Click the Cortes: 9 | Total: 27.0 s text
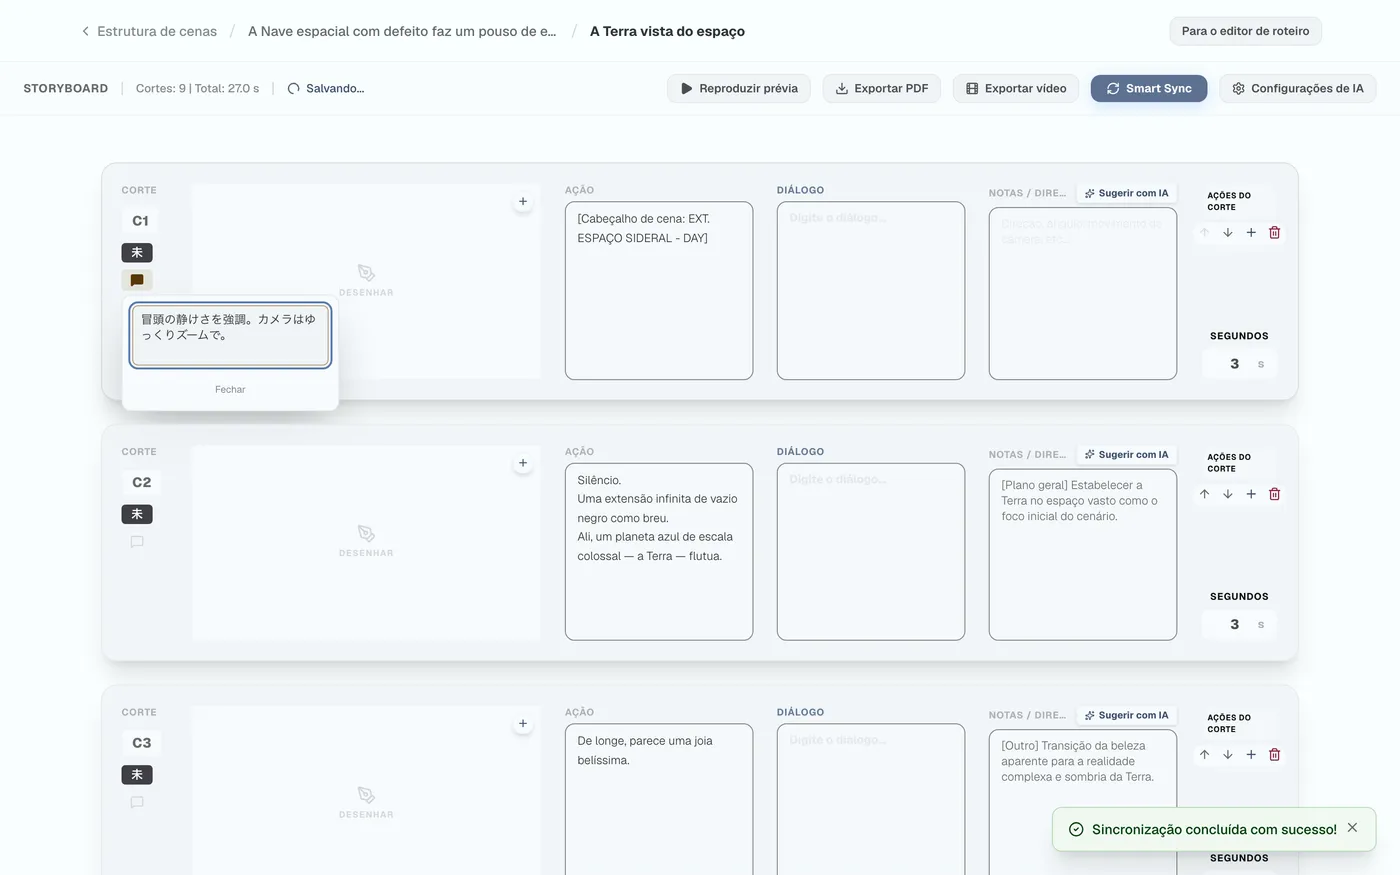Viewport: 1400px width, 875px height. [x=198, y=88]
